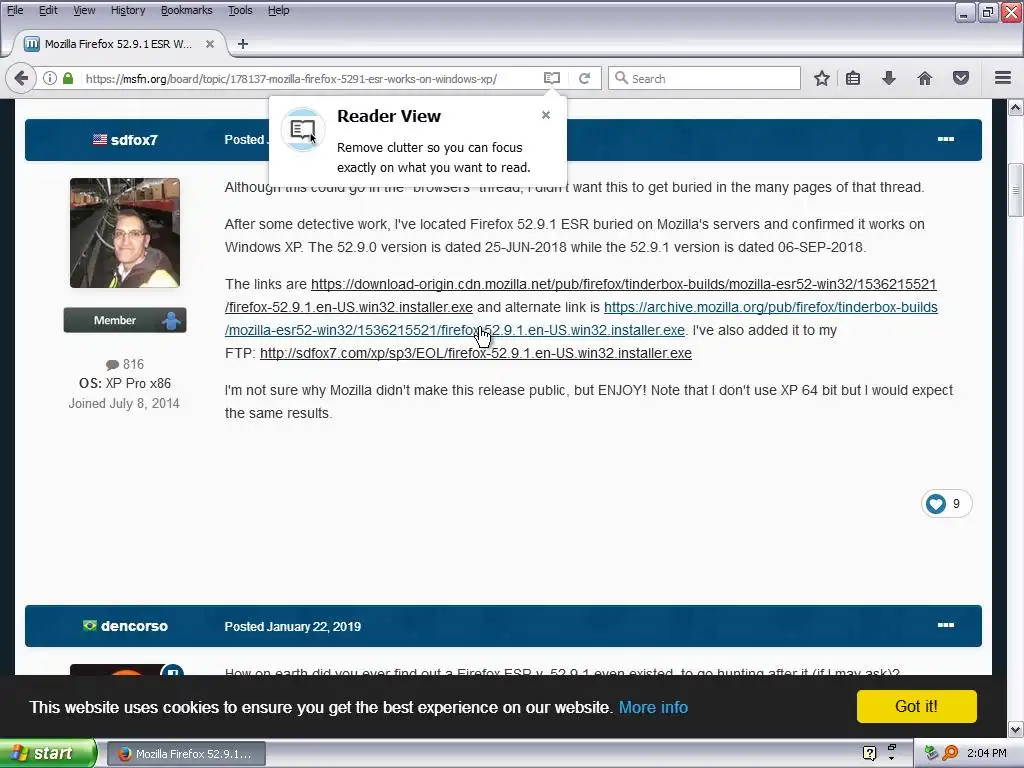Image resolution: width=1024 pixels, height=768 pixels.
Task: Close the Mozilla Firefox 52.9.1 ESR tab
Action: click(x=210, y=44)
